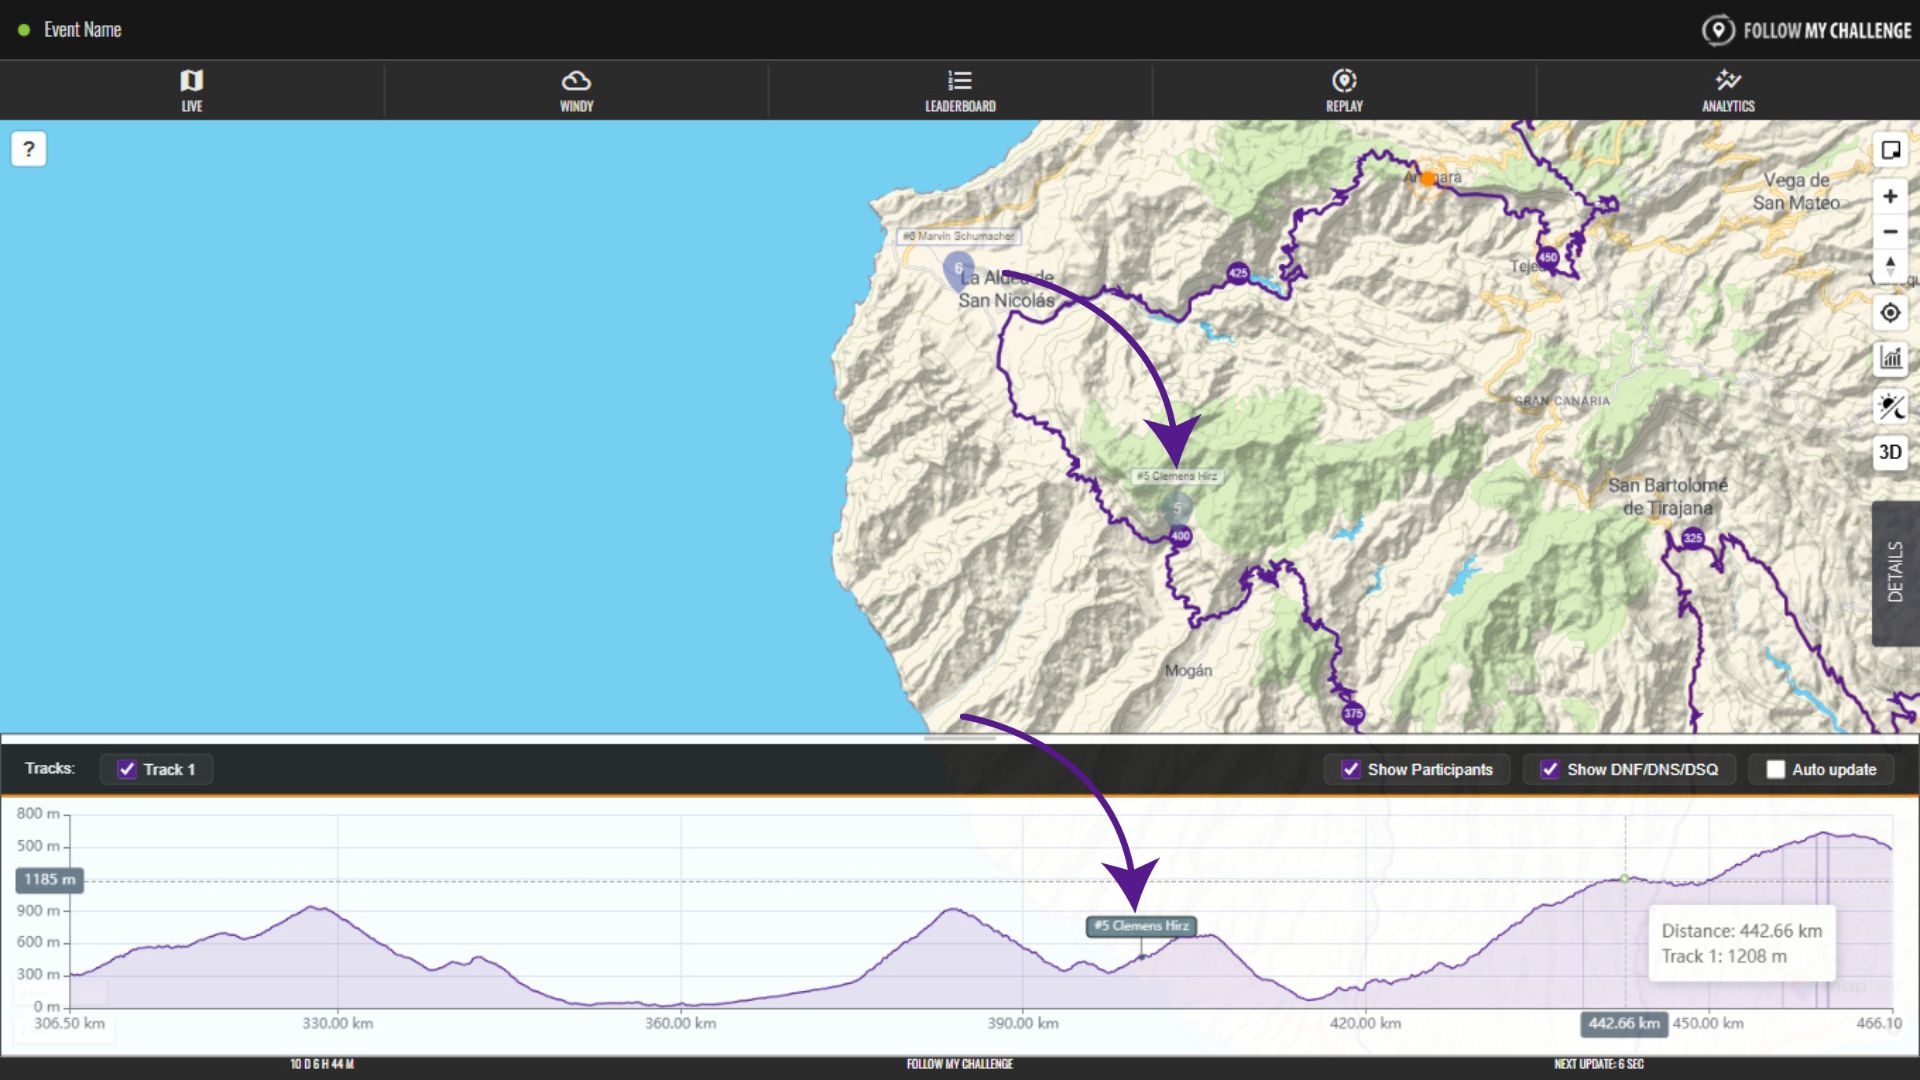The width and height of the screenshot is (1920, 1080).
Task: Click the map zoom in button
Action: pyautogui.click(x=1890, y=197)
